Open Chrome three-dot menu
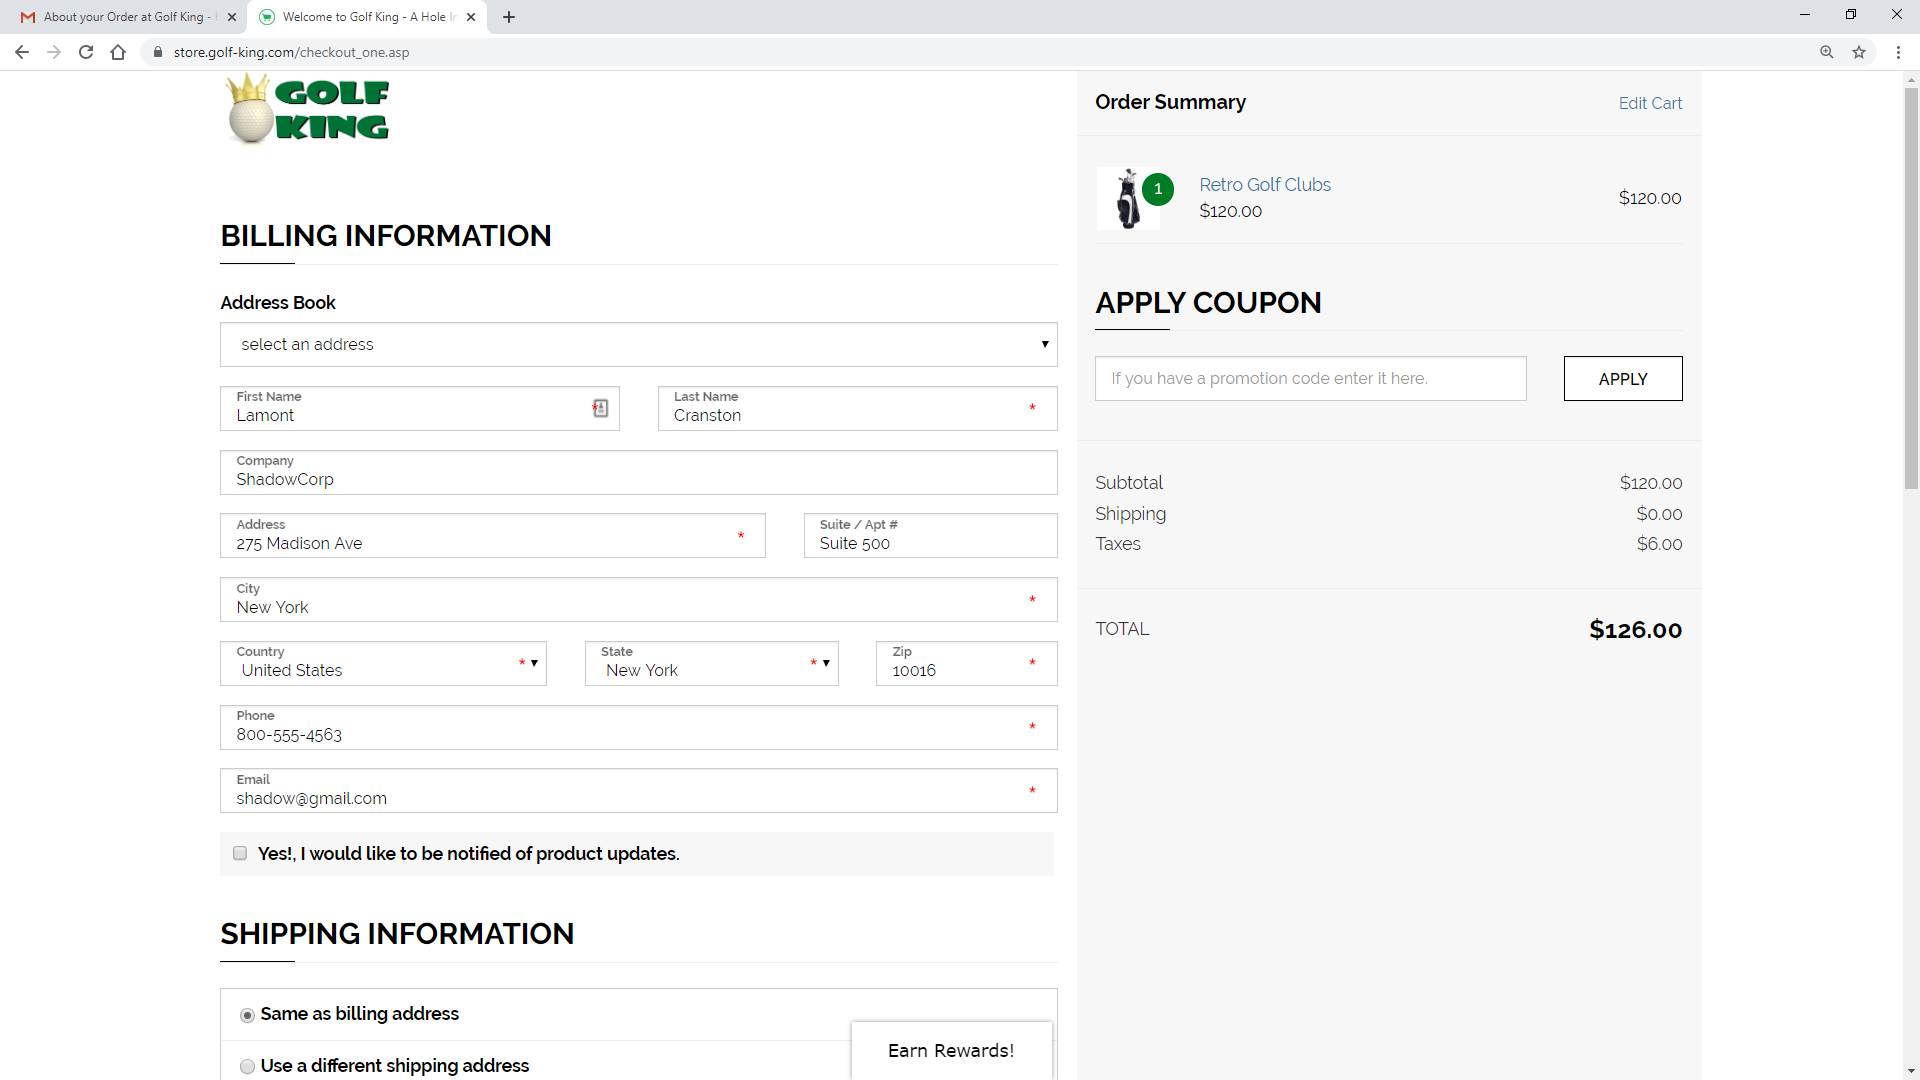The image size is (1920, 1080). point(1898,52)
